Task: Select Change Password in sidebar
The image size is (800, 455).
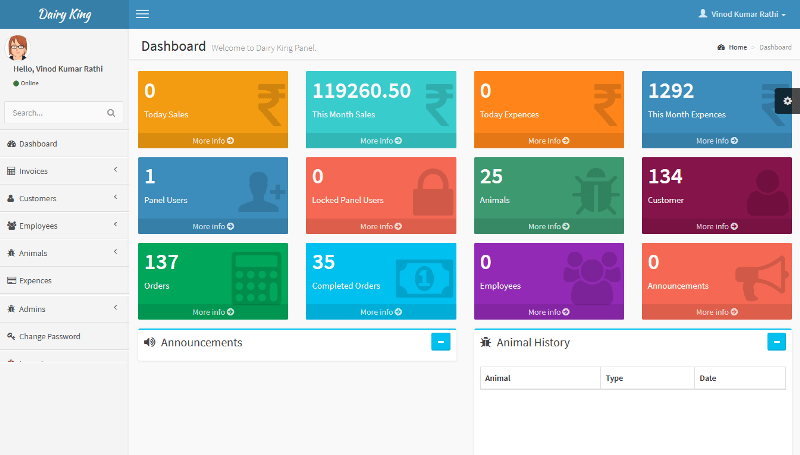Action: click(49, 336)
